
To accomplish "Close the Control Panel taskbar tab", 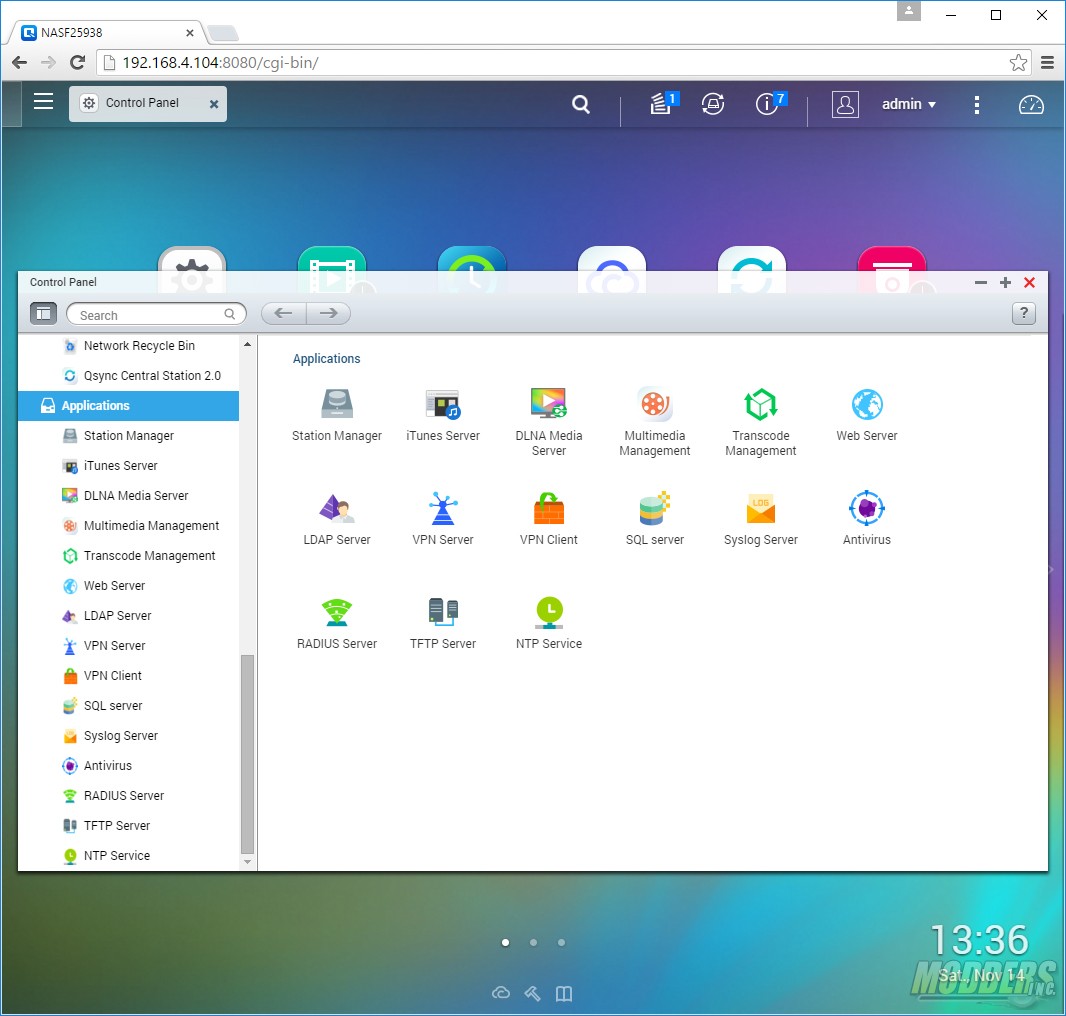I will click(213, 104).
